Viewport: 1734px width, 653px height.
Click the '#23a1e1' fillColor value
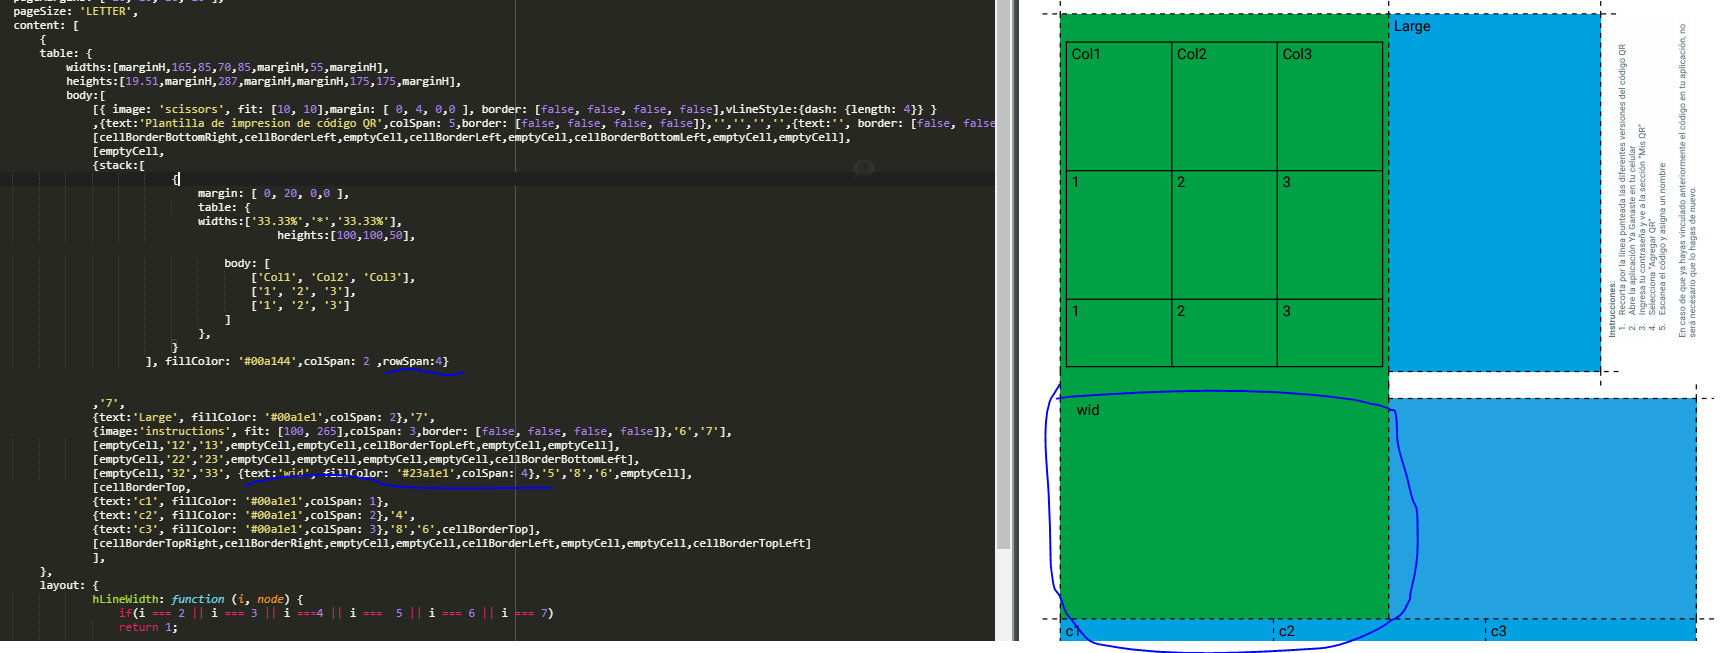tap(426, 474)
